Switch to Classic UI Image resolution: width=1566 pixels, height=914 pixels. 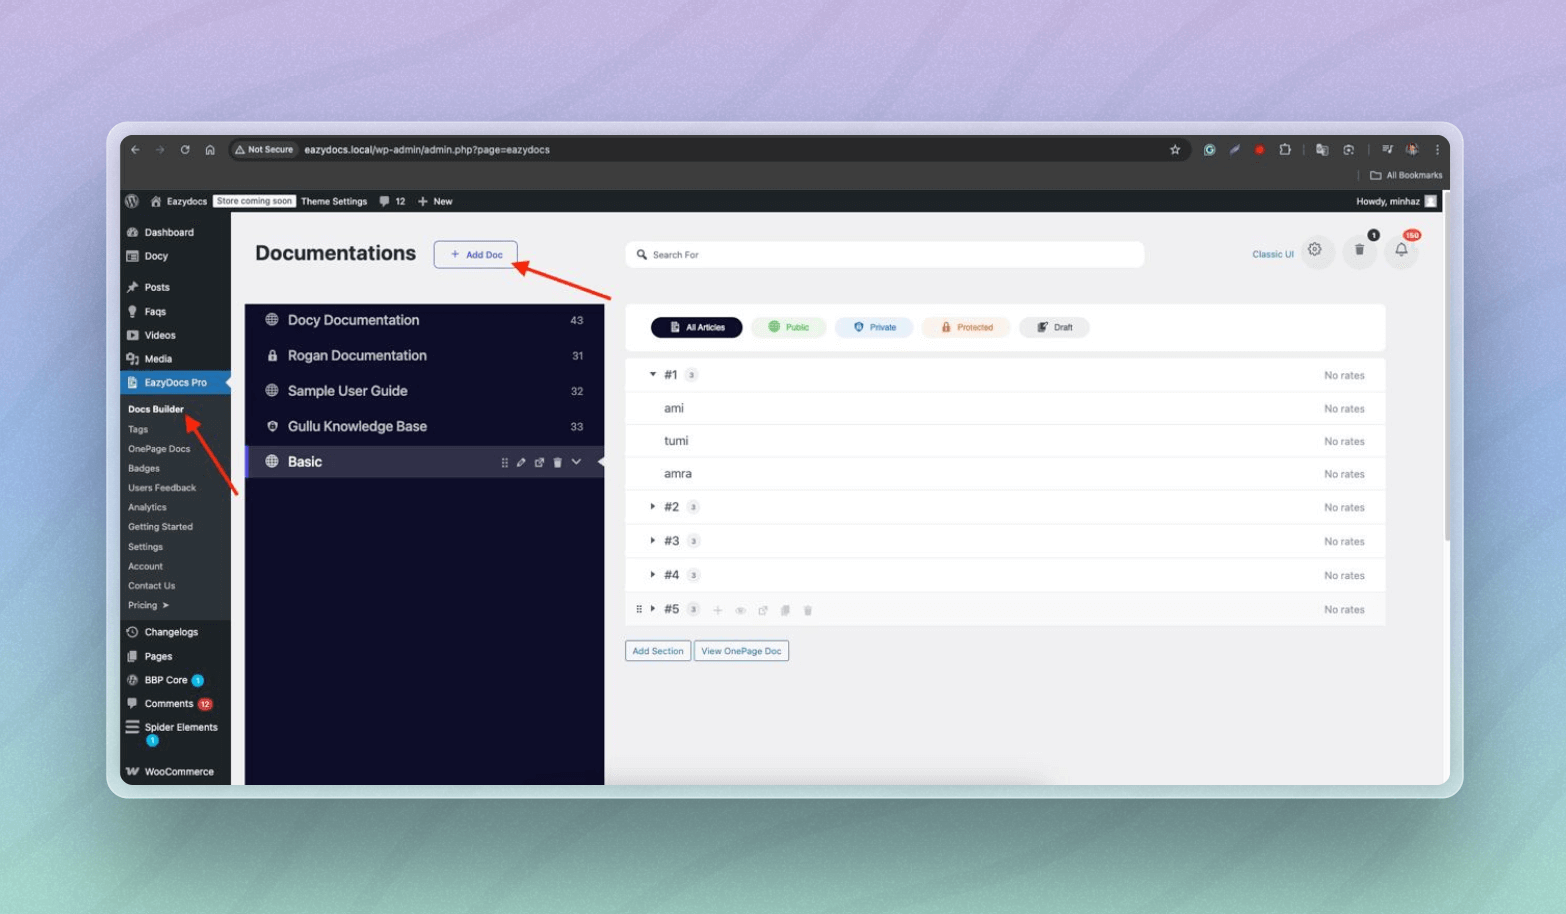[1272, 254]
